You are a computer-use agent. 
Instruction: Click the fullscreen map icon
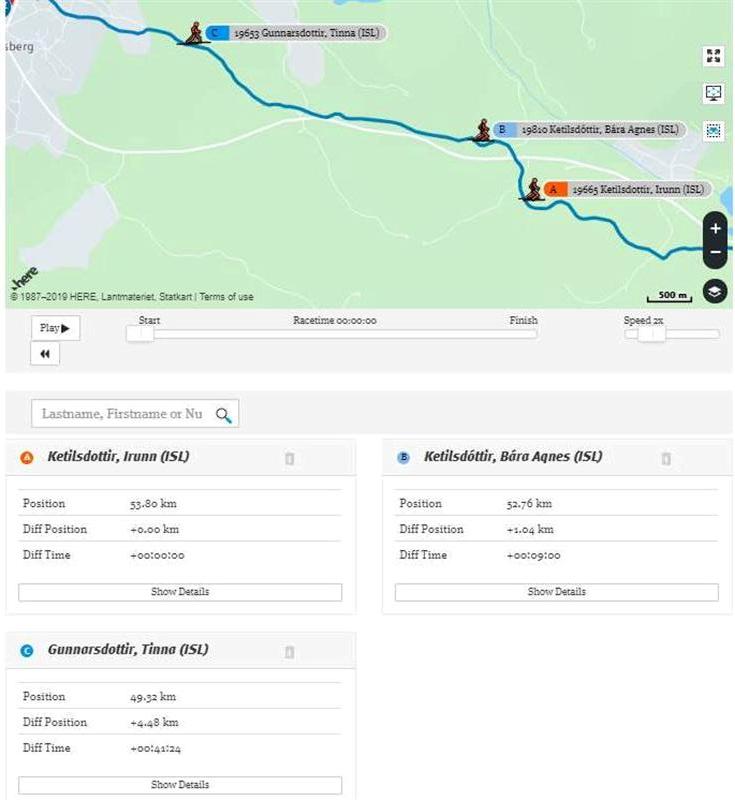click(x=713, y=56)
